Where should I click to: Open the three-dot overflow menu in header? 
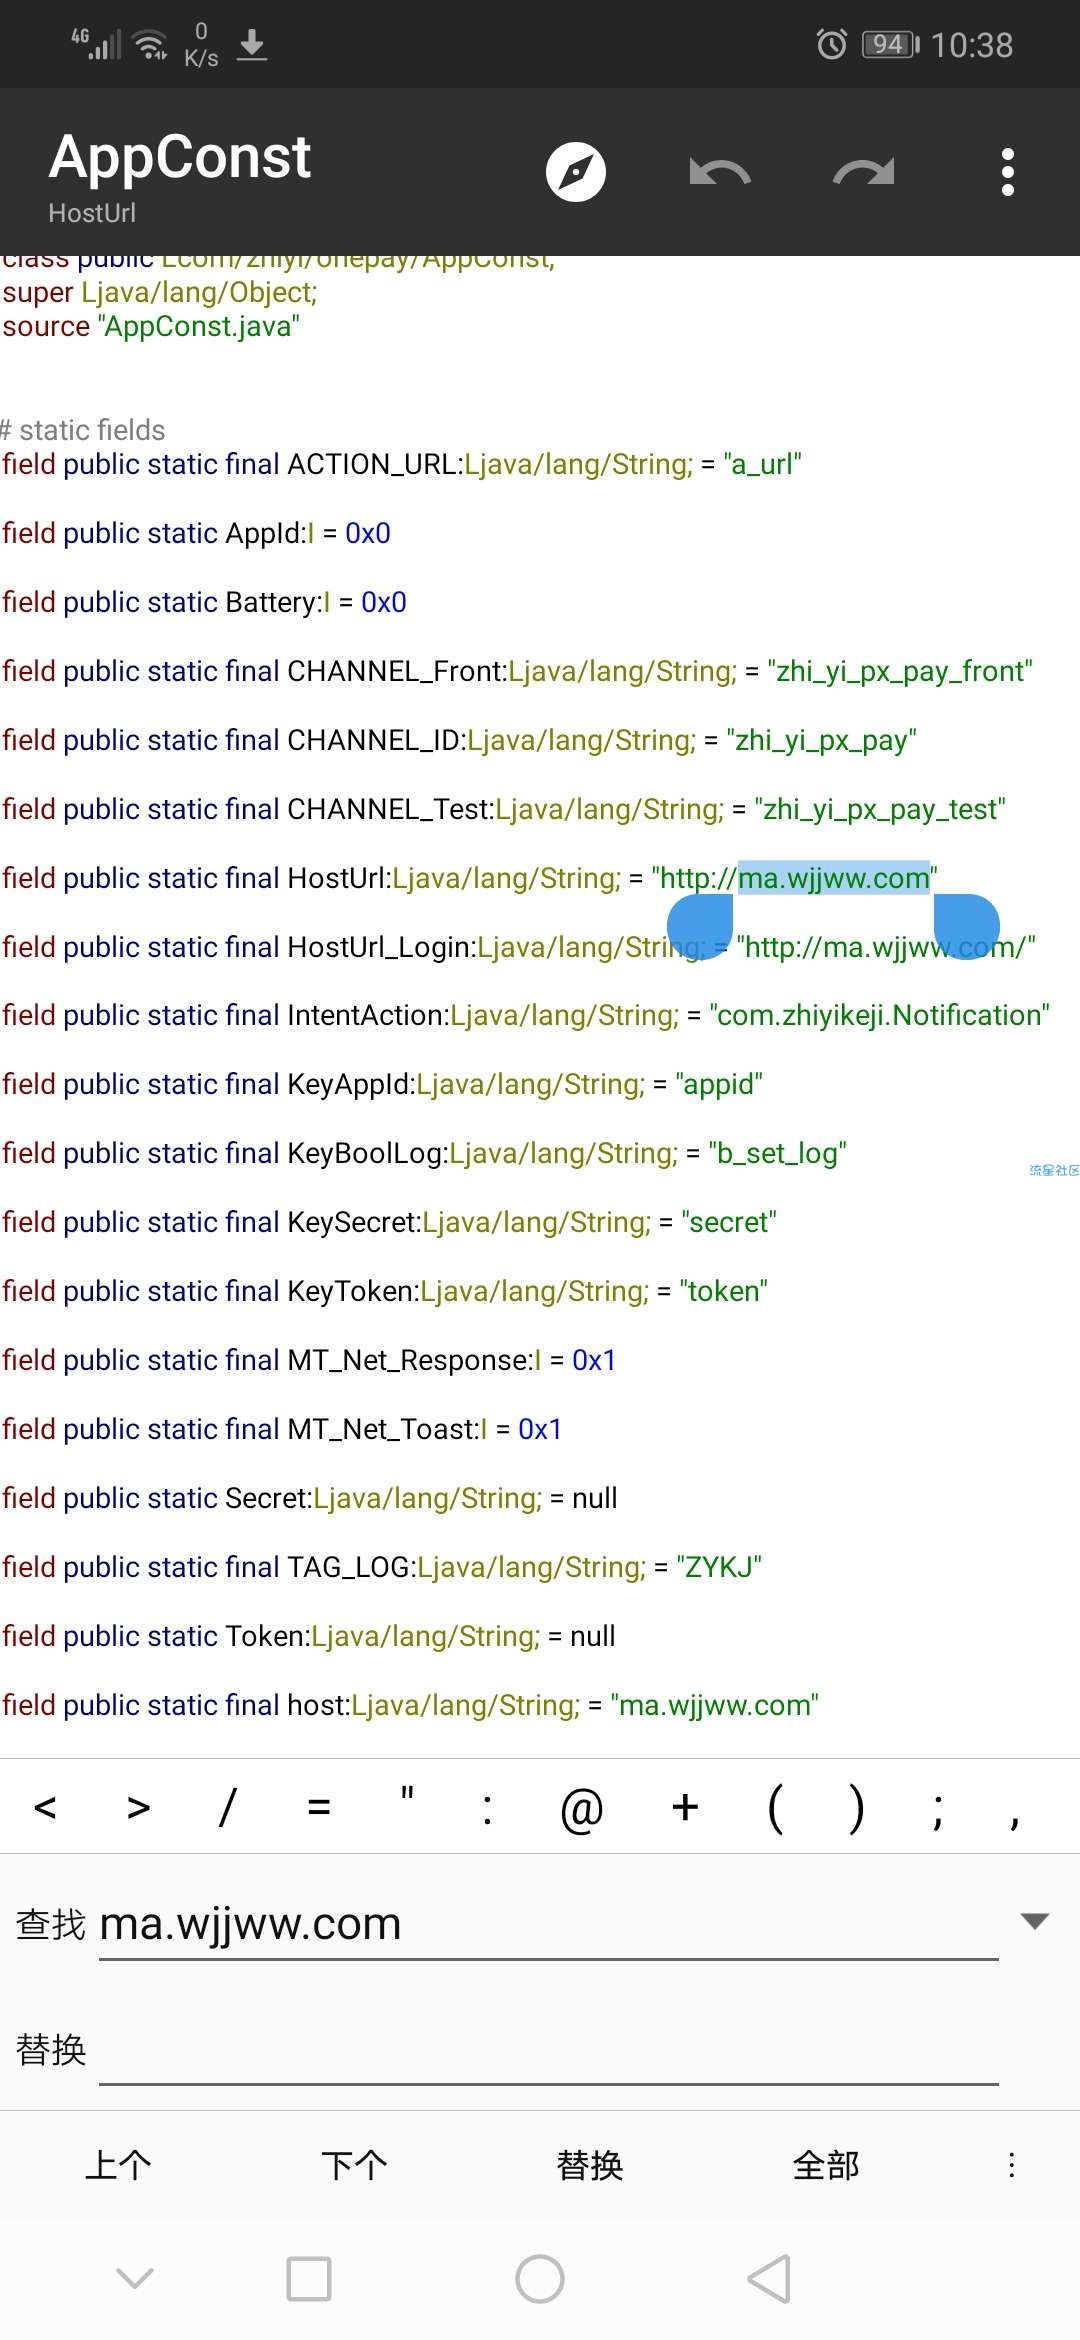1008,172
